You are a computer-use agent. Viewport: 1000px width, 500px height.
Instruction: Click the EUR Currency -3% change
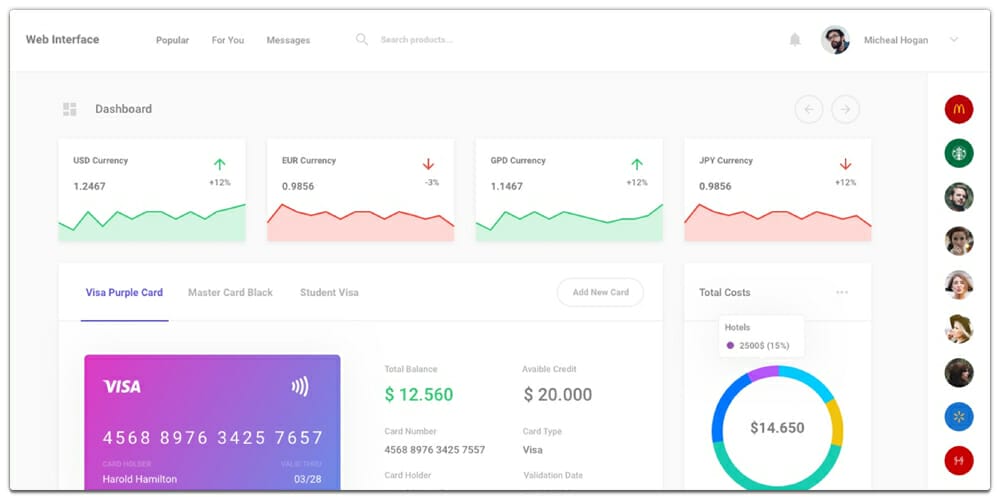tap(432, 182)
